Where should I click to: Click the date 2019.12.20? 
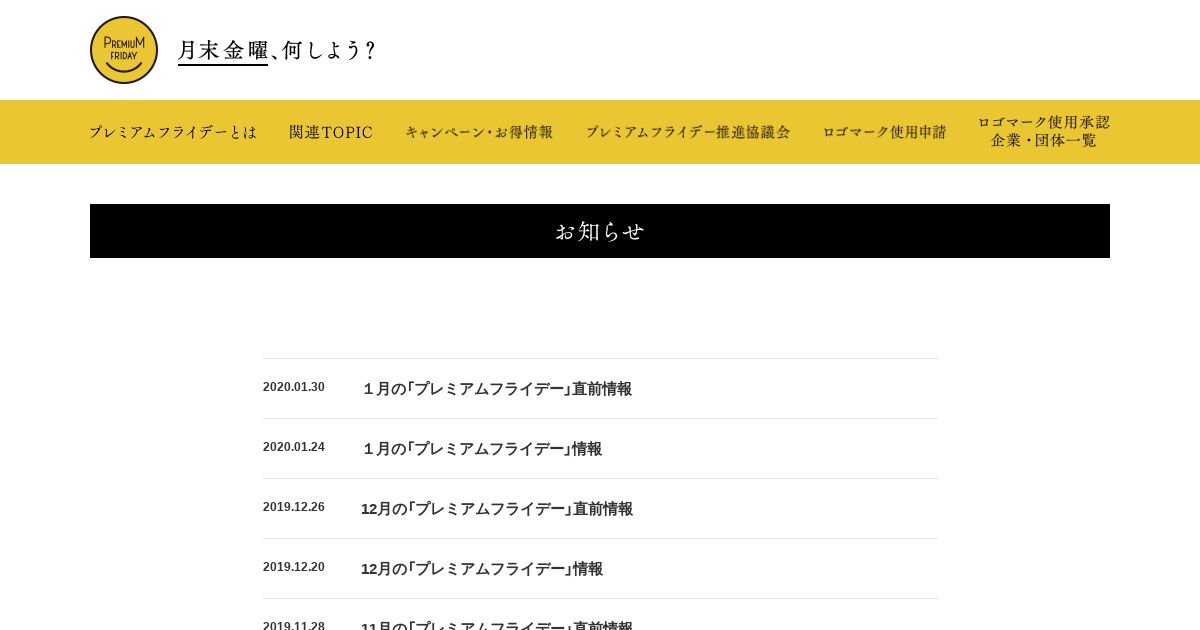(x=294, y=567)
